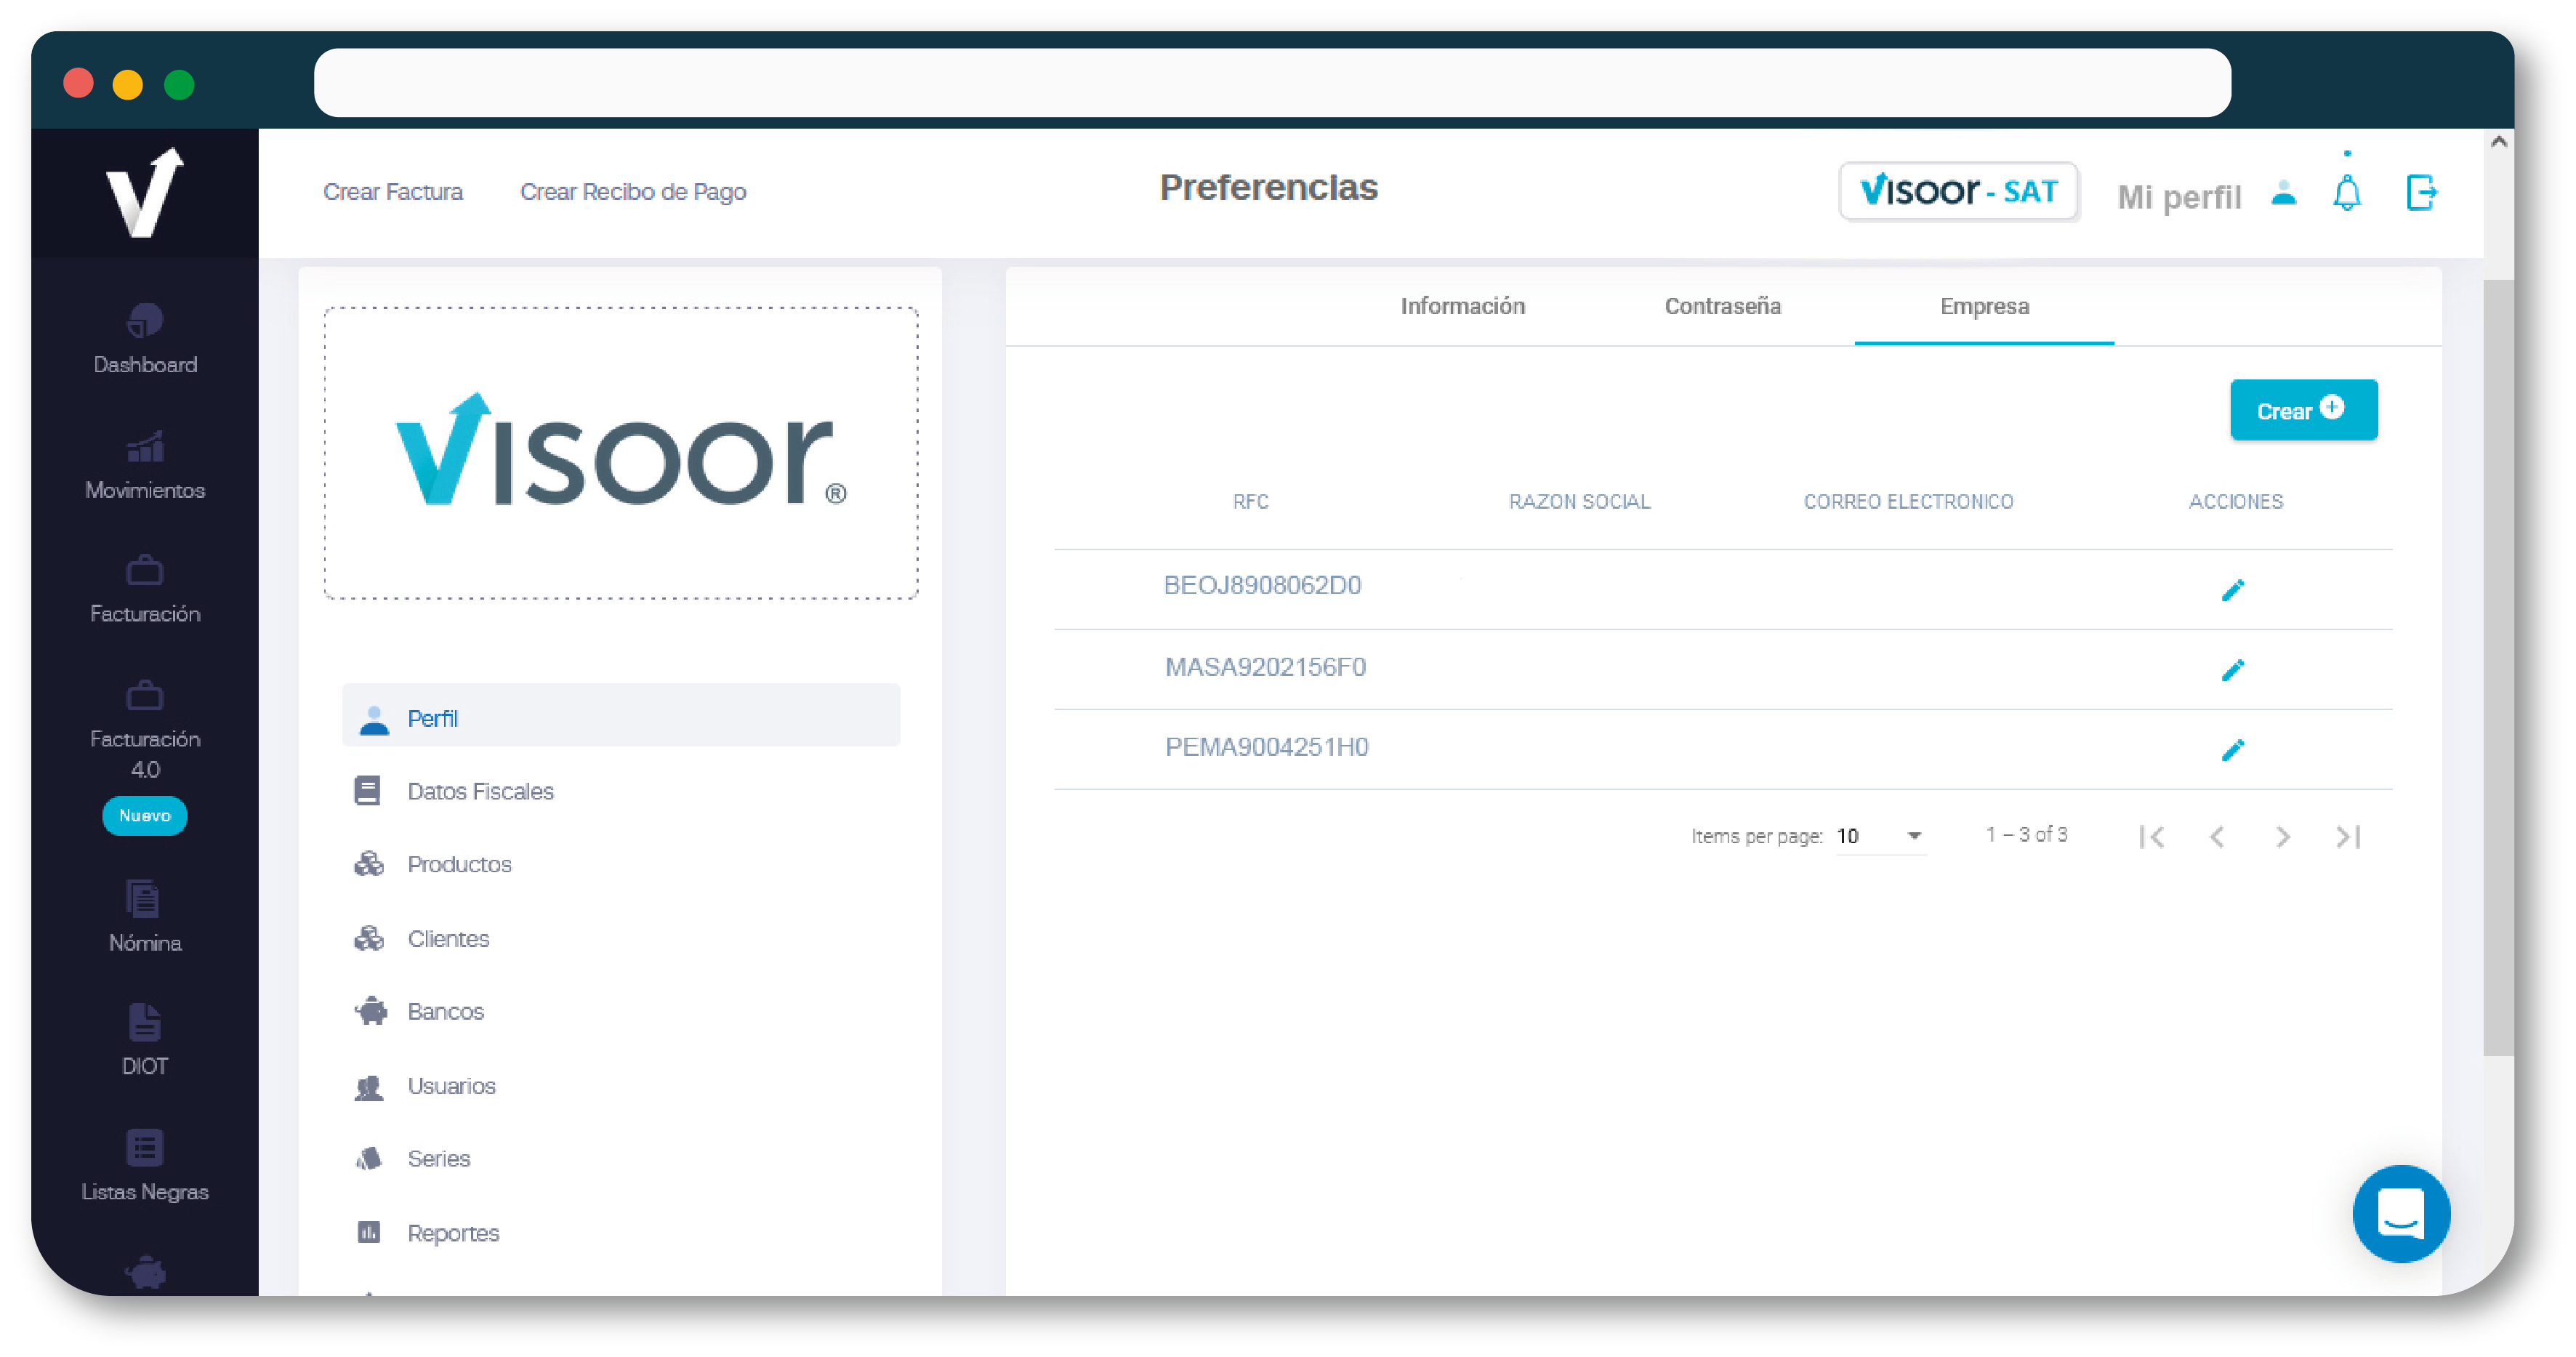Click the Mi perfil user icon
This screenshot has width=2576, height=1357.
(2283, 192)
